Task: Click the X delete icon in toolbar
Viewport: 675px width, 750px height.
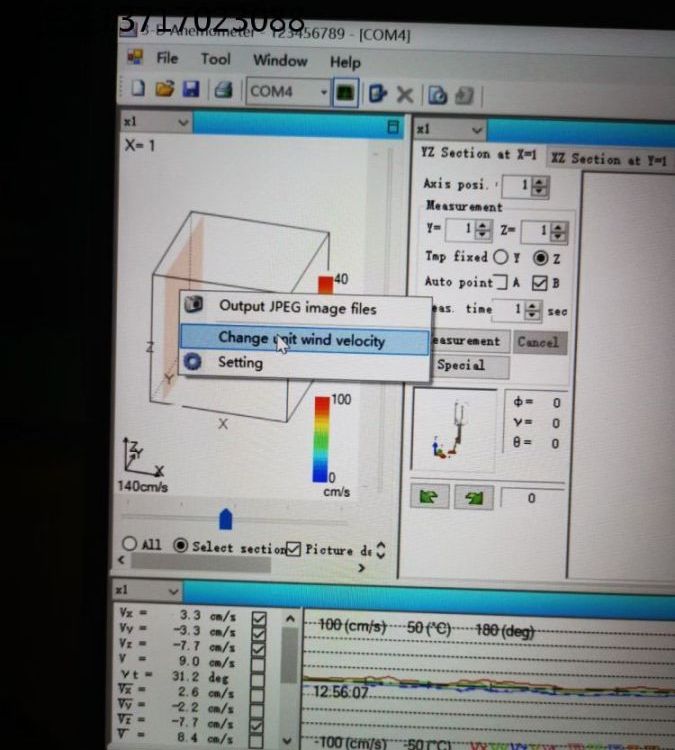Action: (405, 94)
